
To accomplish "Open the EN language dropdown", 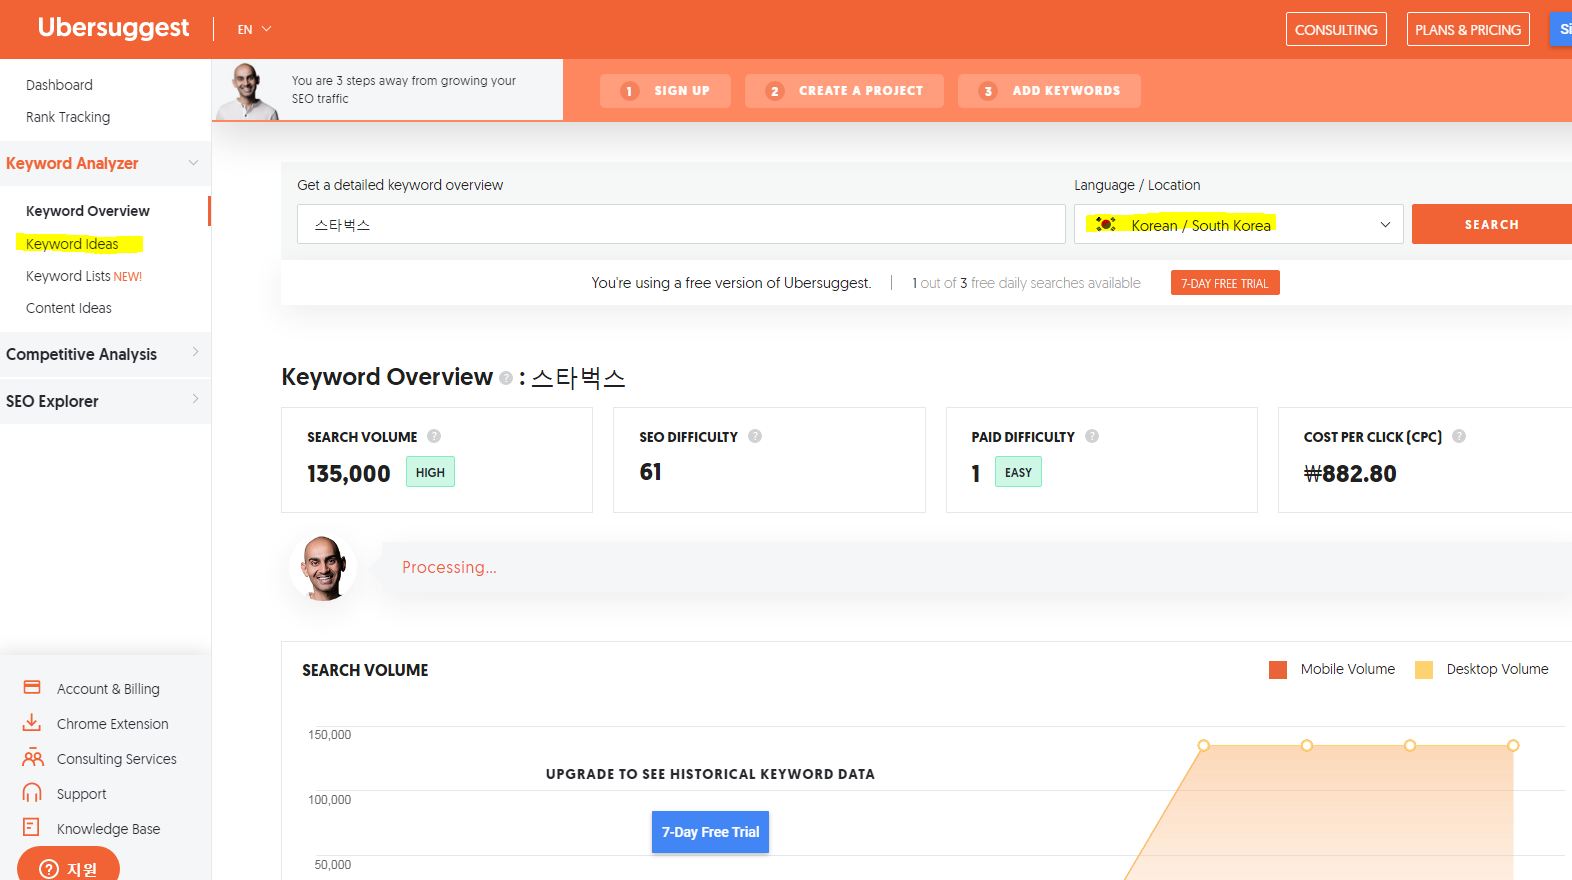I will [x=254, y=30].
